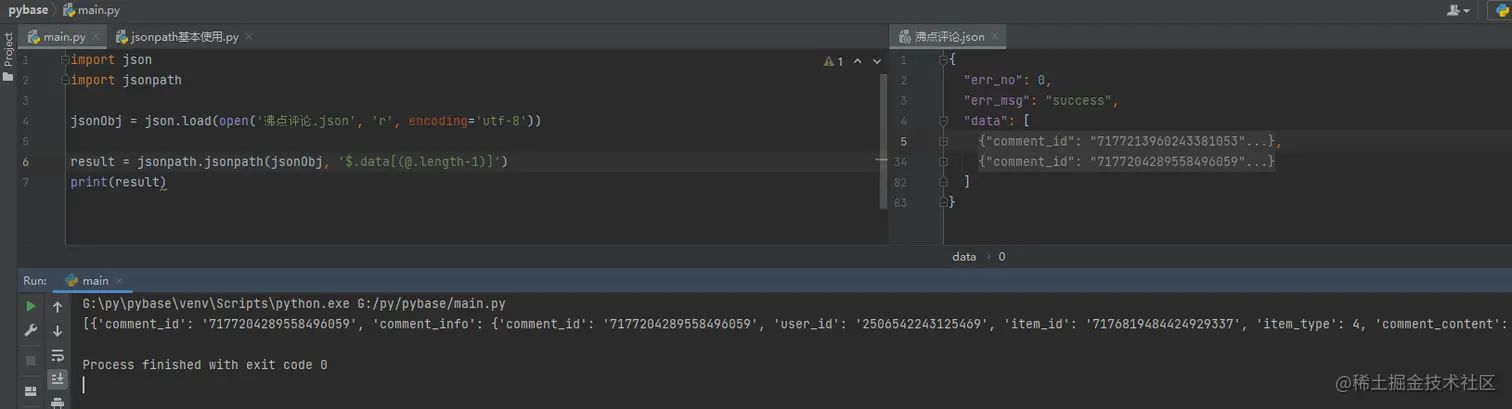Open the Project tool window stripe
The width and height of the screenshot is (1512, 409).
click(8, 58)
